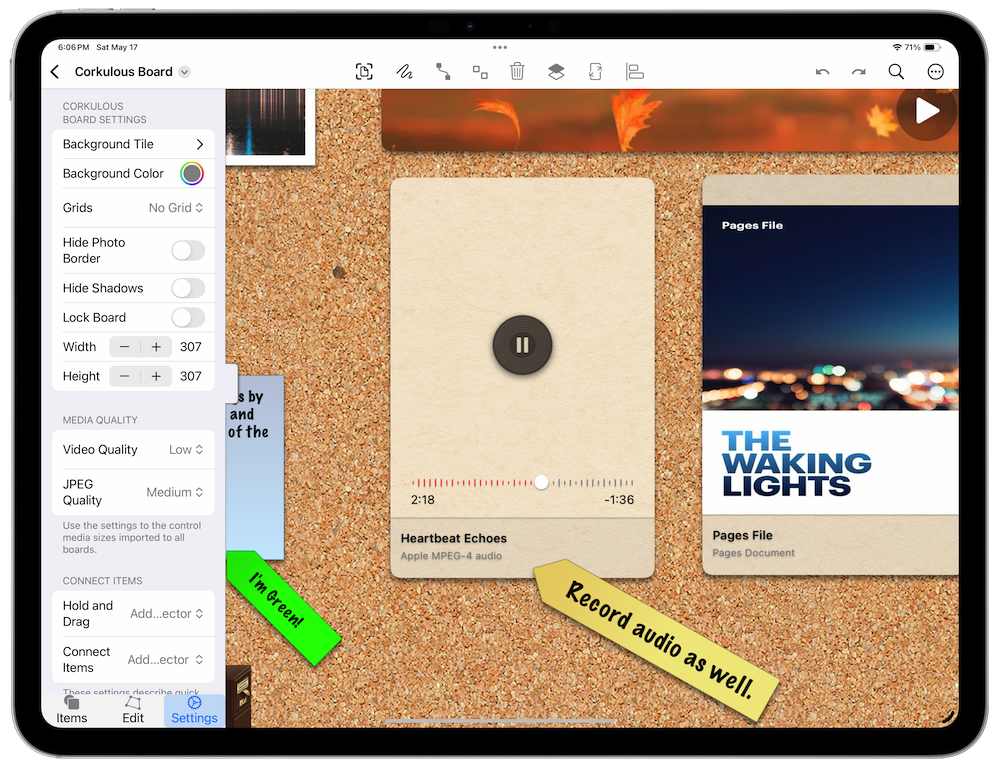Open the Background Color picker swatch
Viewport: 1000px width, 767px height.
point(192,173)
